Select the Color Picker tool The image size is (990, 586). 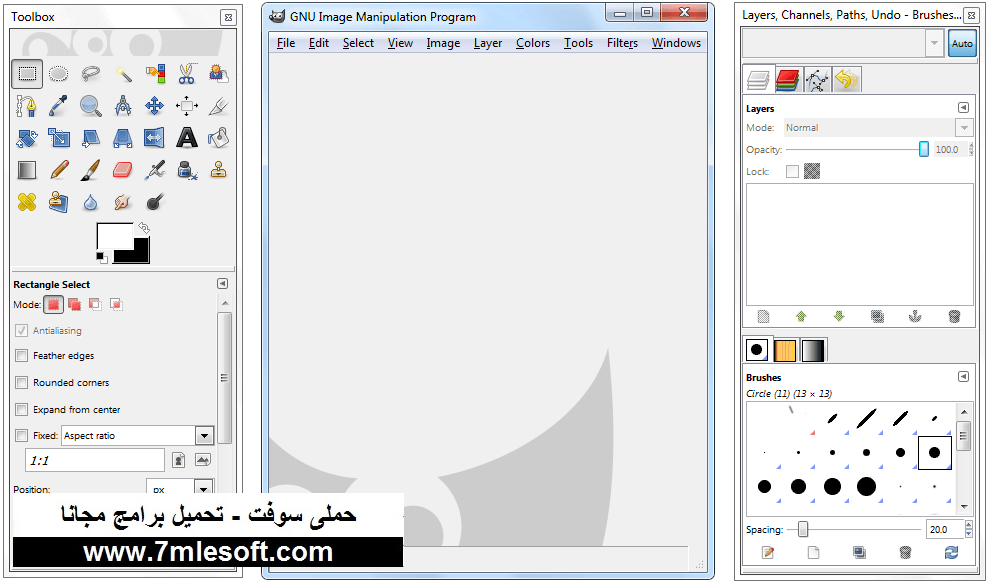tap(59, 106)
